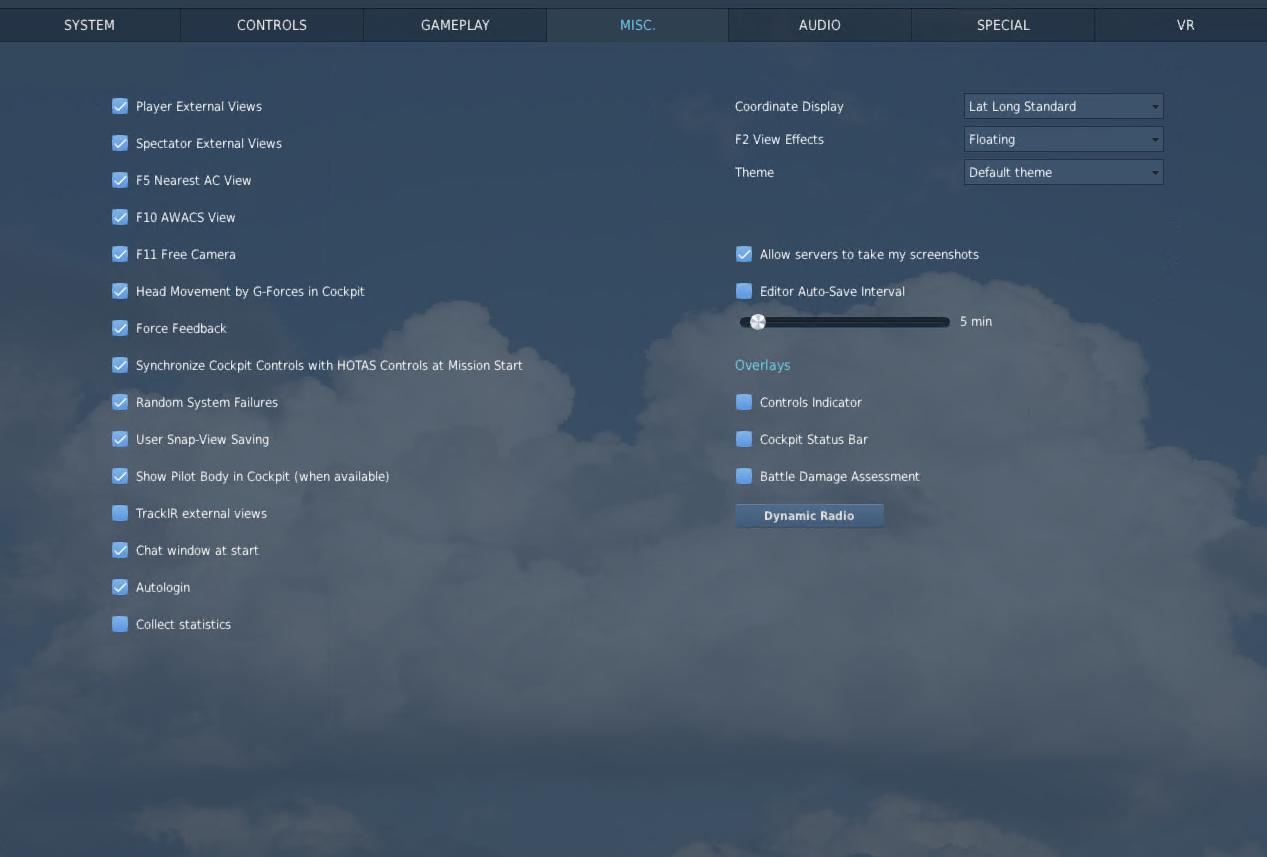The width and height of the screenshot is (1267, 857).
Task: Disable F5 Nearest AC View
Action: coord(120,180)
